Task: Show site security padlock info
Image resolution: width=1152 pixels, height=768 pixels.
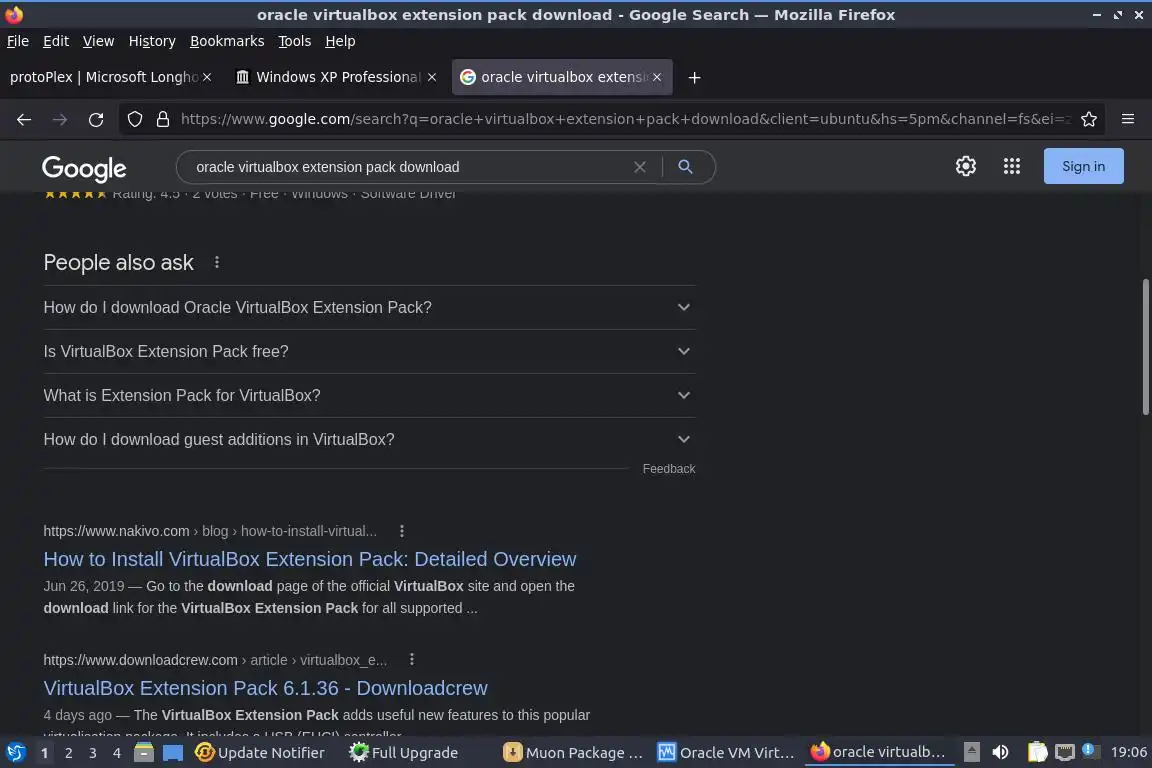Action: point(163,119)
